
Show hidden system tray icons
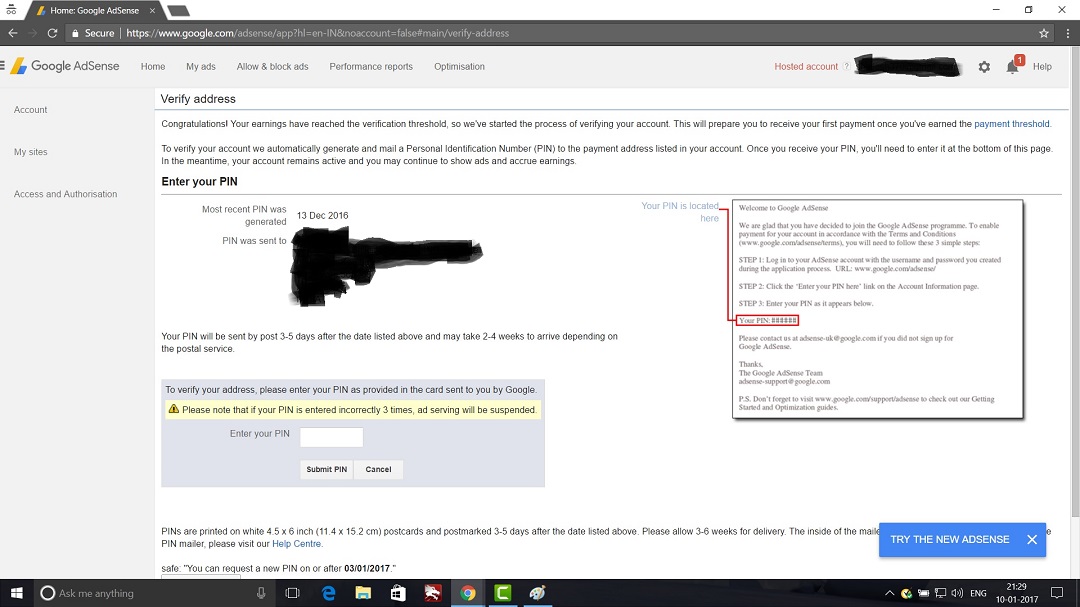tap(889, 593)
